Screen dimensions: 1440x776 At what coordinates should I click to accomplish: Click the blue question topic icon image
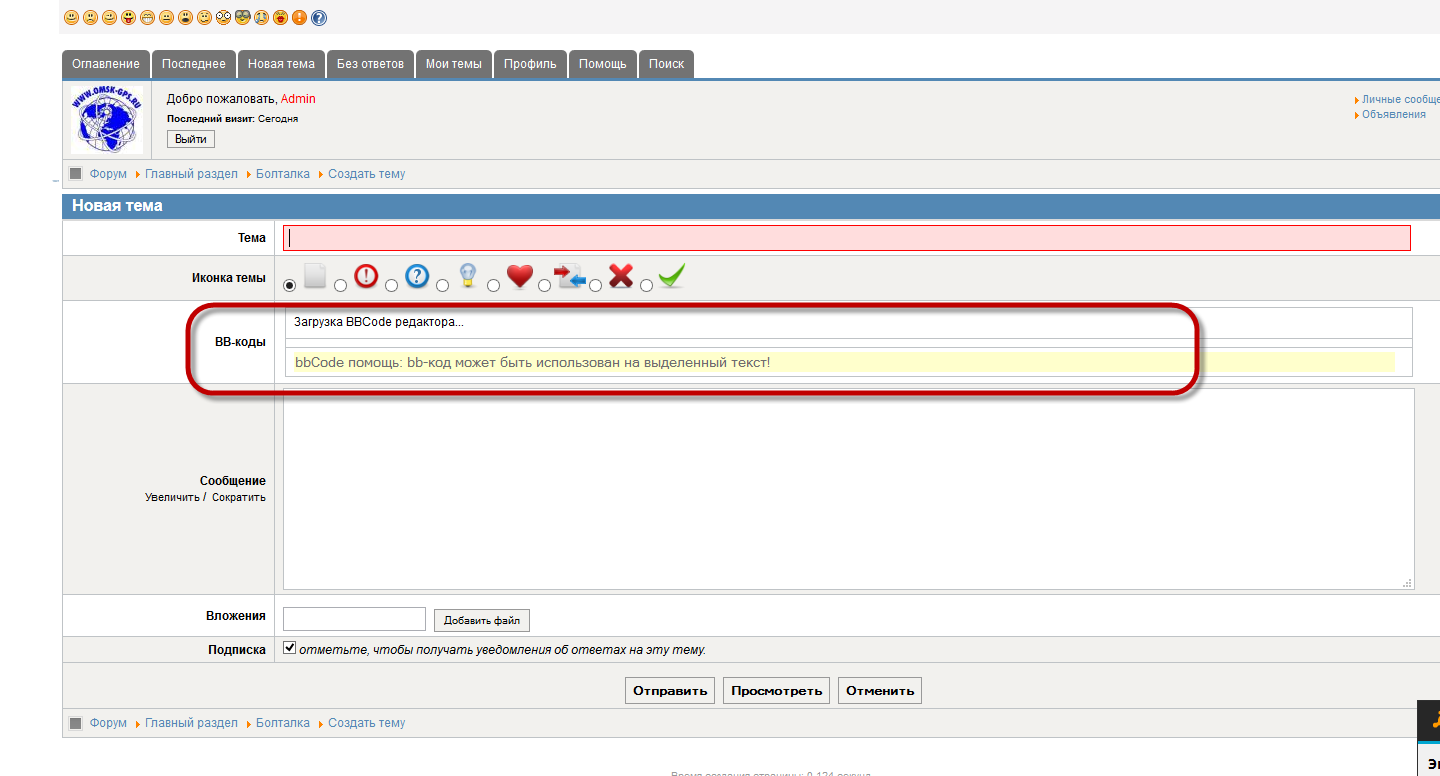(x=417, y=276)
